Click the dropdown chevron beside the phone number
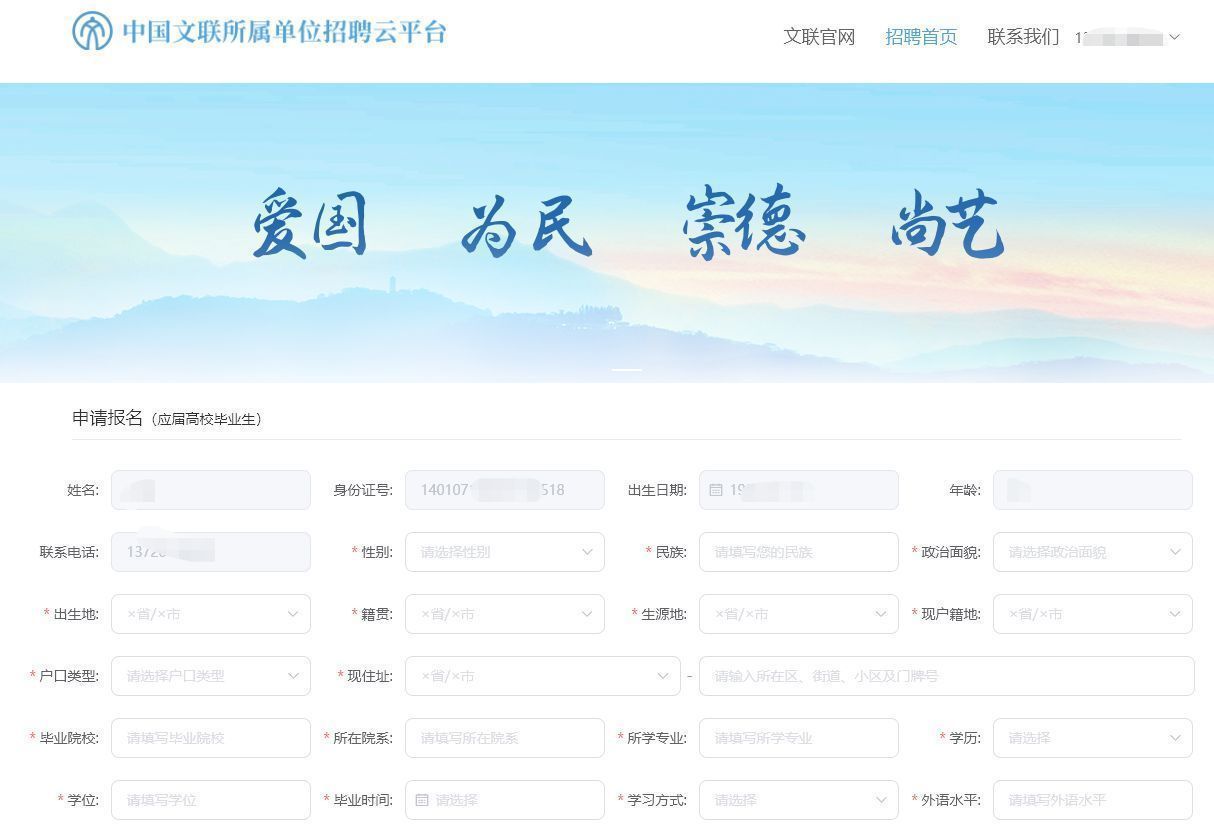The height and width of the screenshot is (831, 1214). [1173, 37]
